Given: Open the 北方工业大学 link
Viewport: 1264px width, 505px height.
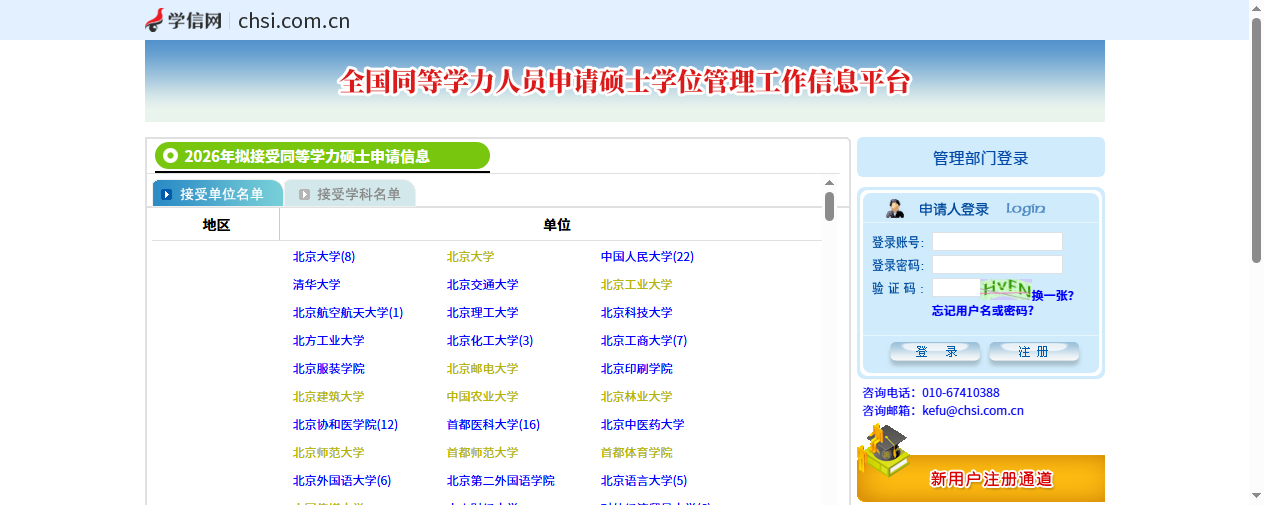Looking at the screenshot, I should click(x=329, y=340).
